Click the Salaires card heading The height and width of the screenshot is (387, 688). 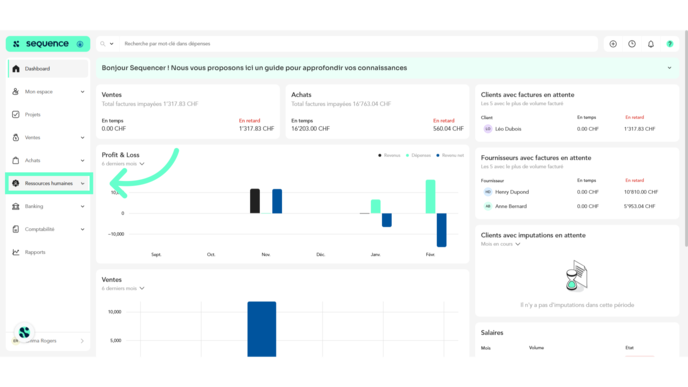click(492, 333)
